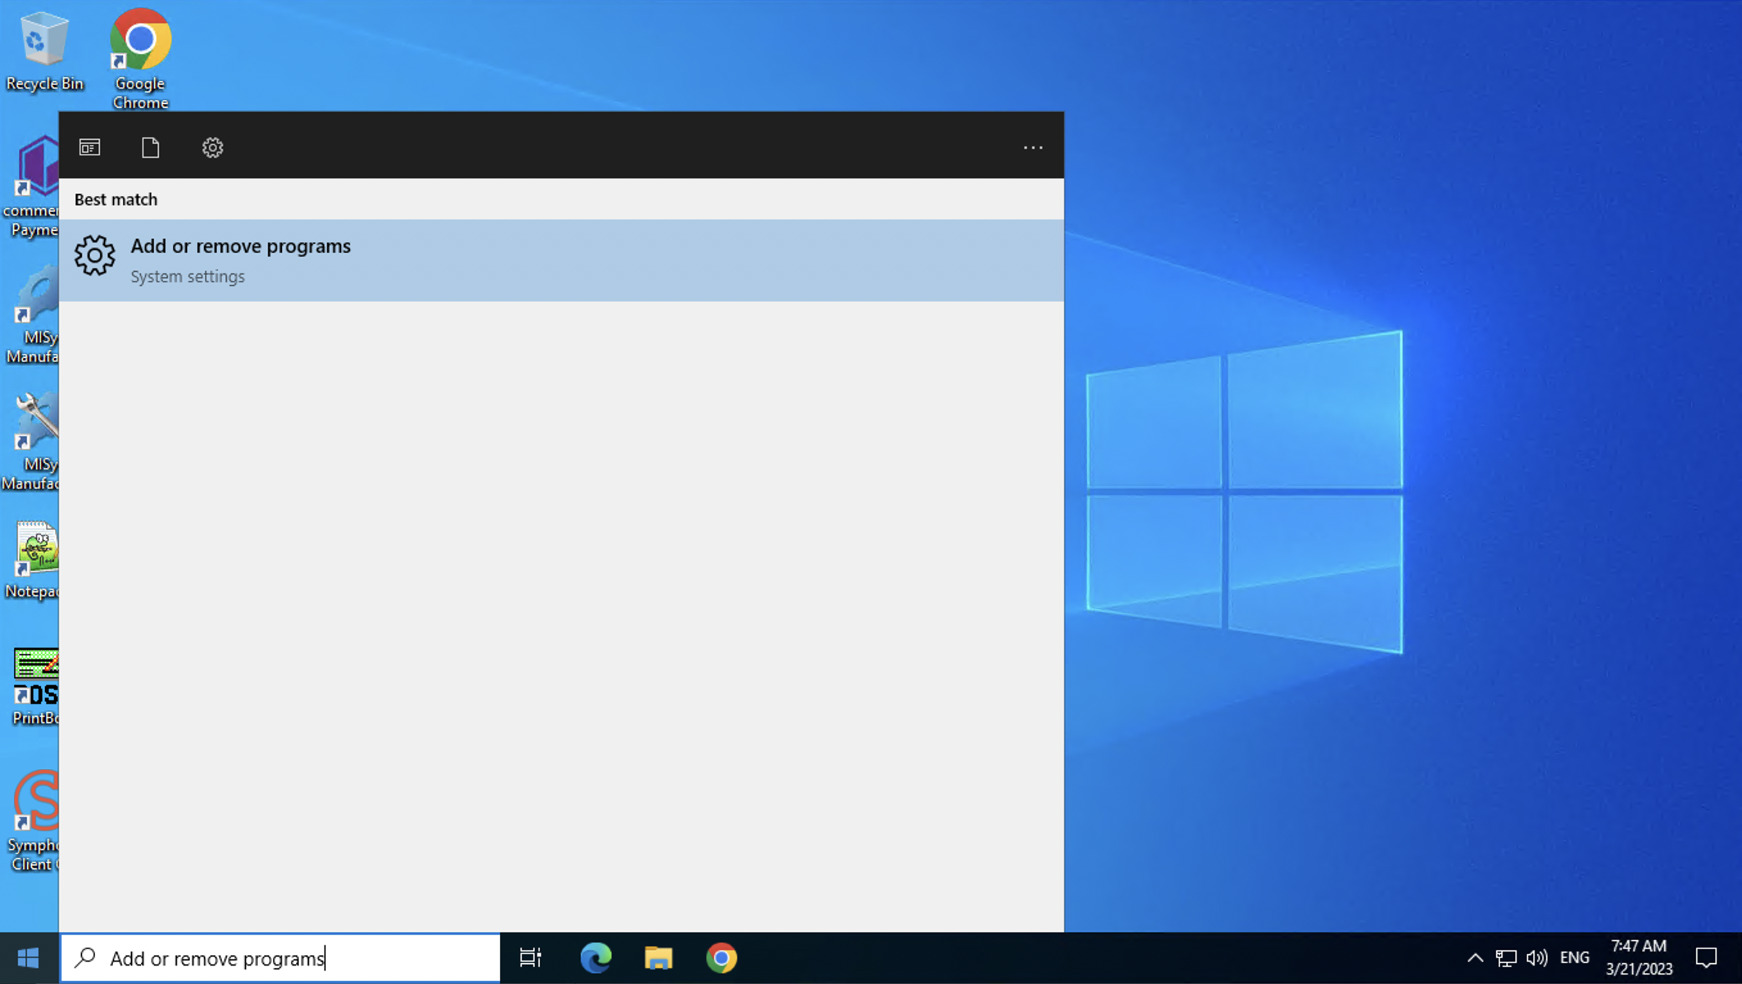Click the Best match section header
The height and width of the screenshot is (984, 1742).
(x=116, y=199)
